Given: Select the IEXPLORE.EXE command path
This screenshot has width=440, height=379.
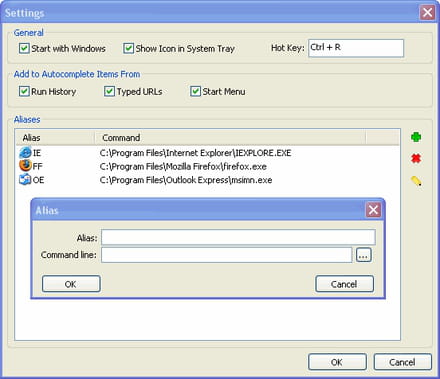Looking at the screenshot, I should point(195,153).
